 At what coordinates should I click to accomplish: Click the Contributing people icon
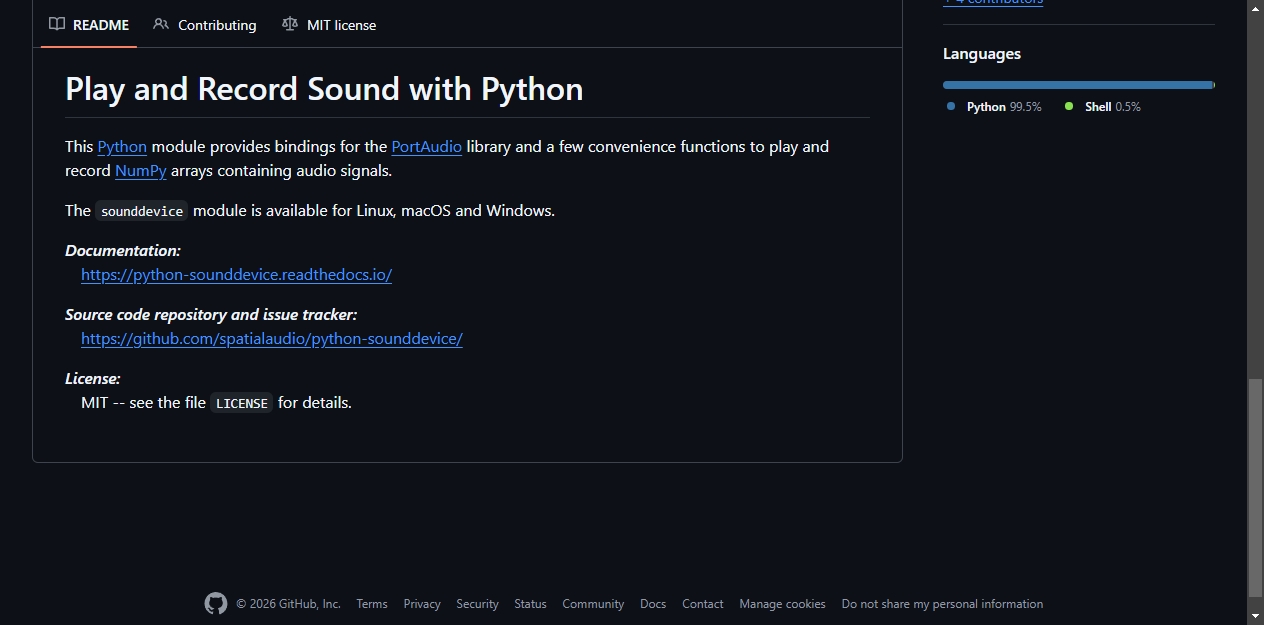[161, 24]
